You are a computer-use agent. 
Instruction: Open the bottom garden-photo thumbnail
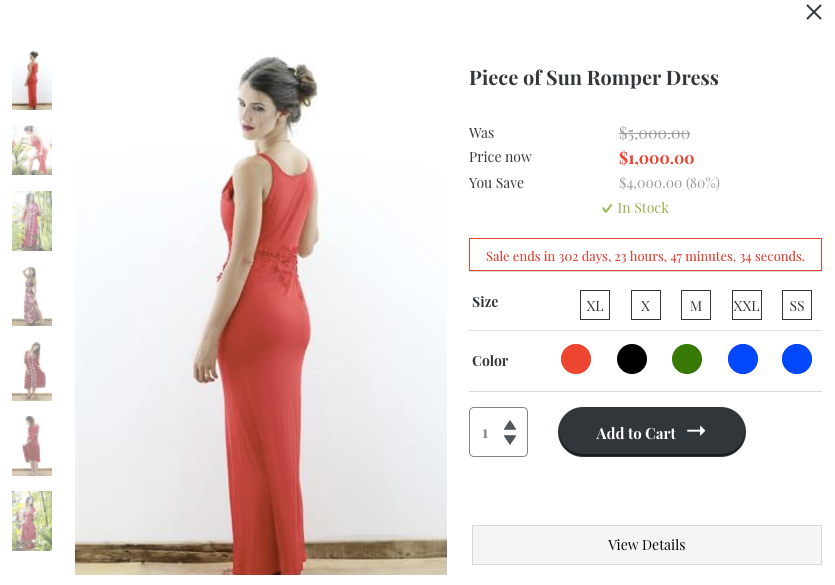point(31,521)
